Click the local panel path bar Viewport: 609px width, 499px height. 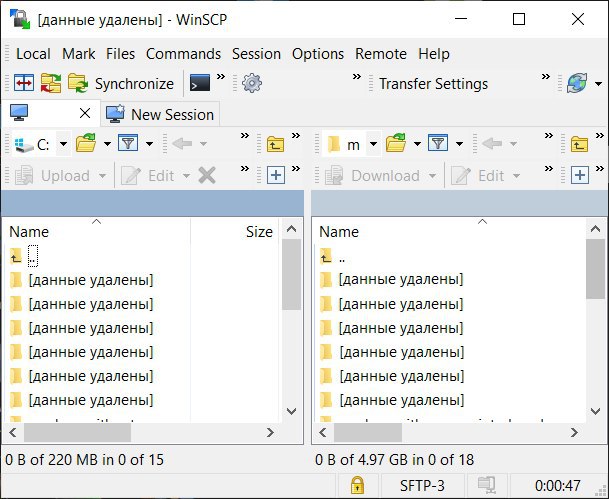point(152,203)
